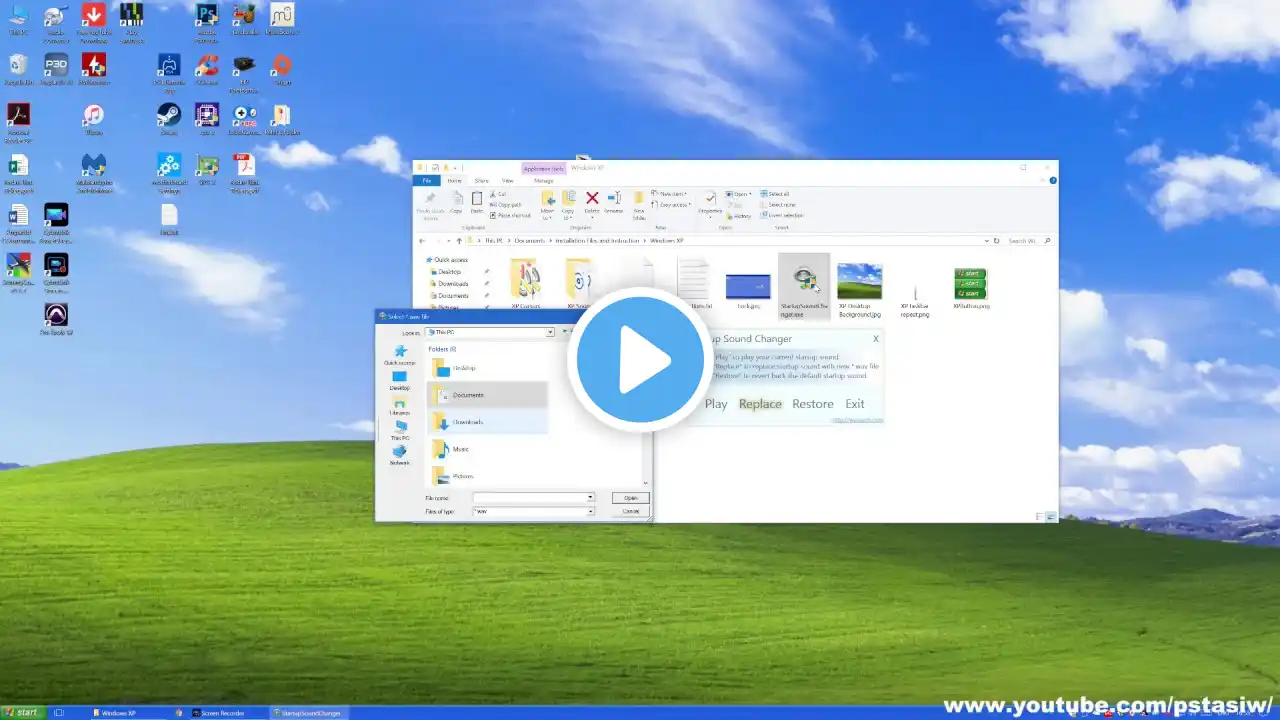
Task: Switch to the View ribbon tab
Action: (x=507, y=181)
